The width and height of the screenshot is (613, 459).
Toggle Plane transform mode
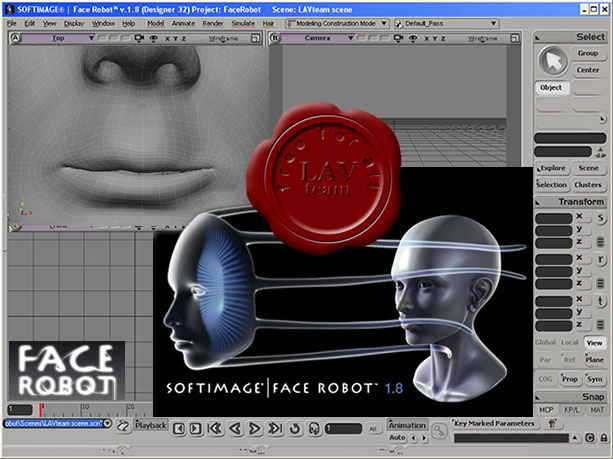coord(594,360)
